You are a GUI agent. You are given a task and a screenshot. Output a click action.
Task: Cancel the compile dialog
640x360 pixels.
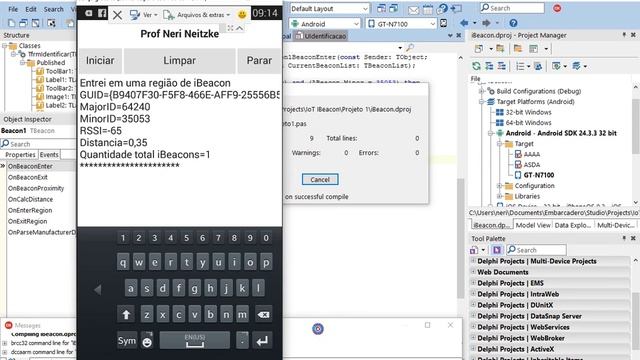coord(320,179)
